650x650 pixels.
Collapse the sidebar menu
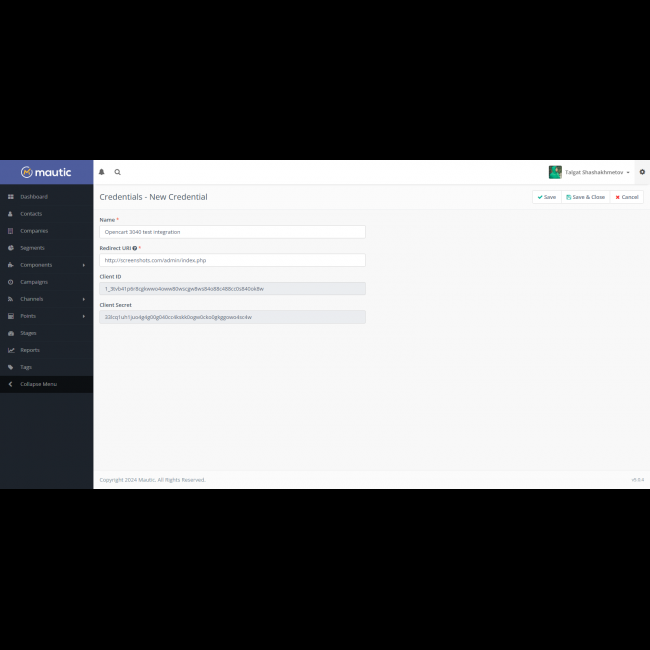click(x=38, y=384)
